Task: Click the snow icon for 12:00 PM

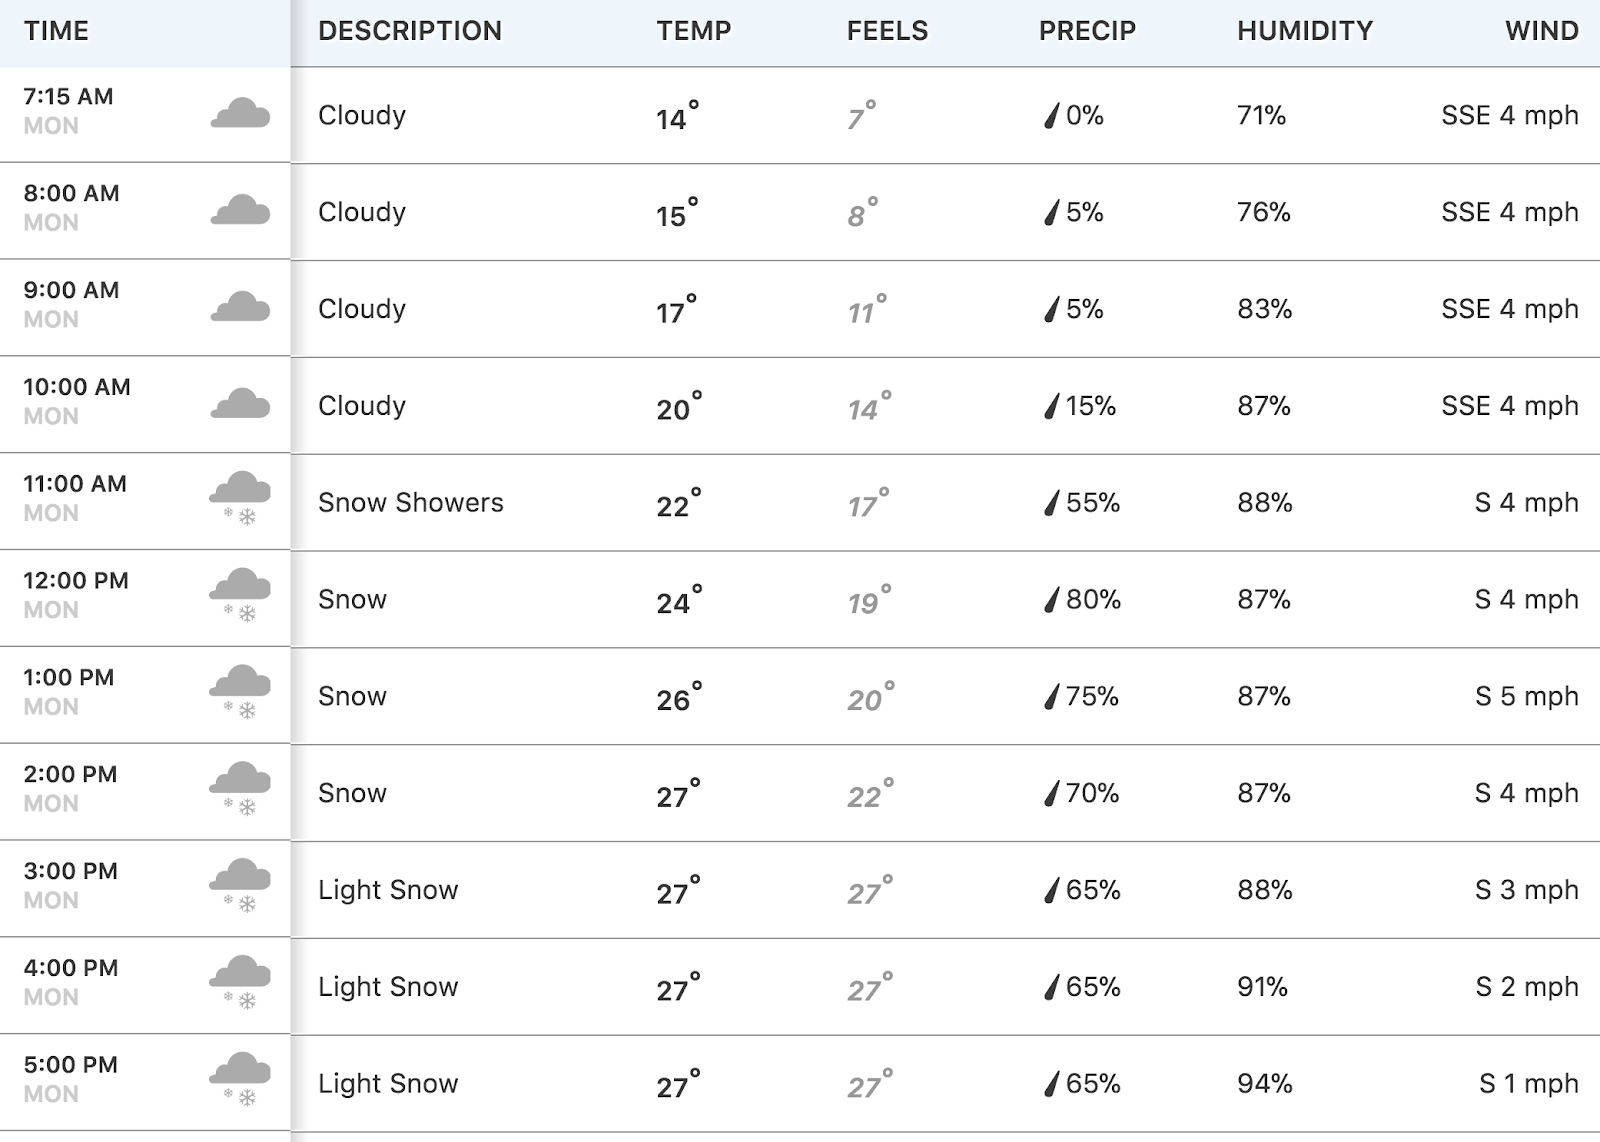Action: pyautogui.click(x=240, y=595)
